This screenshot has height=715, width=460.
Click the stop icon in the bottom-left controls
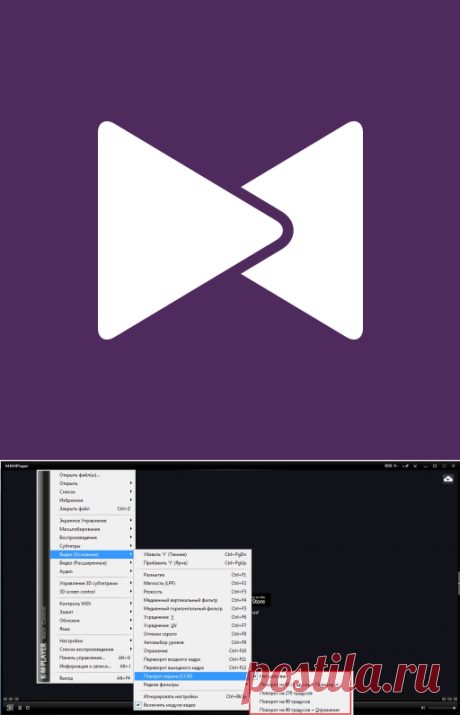pyautogui.click(x=20, y=708)
